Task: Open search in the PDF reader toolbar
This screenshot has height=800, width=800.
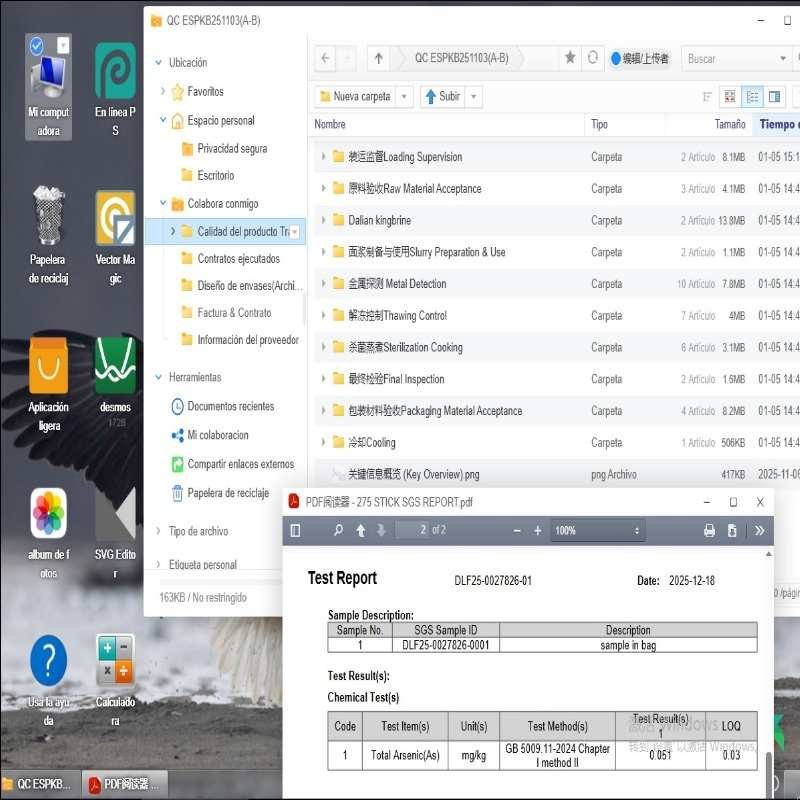Action: (338, 530)
